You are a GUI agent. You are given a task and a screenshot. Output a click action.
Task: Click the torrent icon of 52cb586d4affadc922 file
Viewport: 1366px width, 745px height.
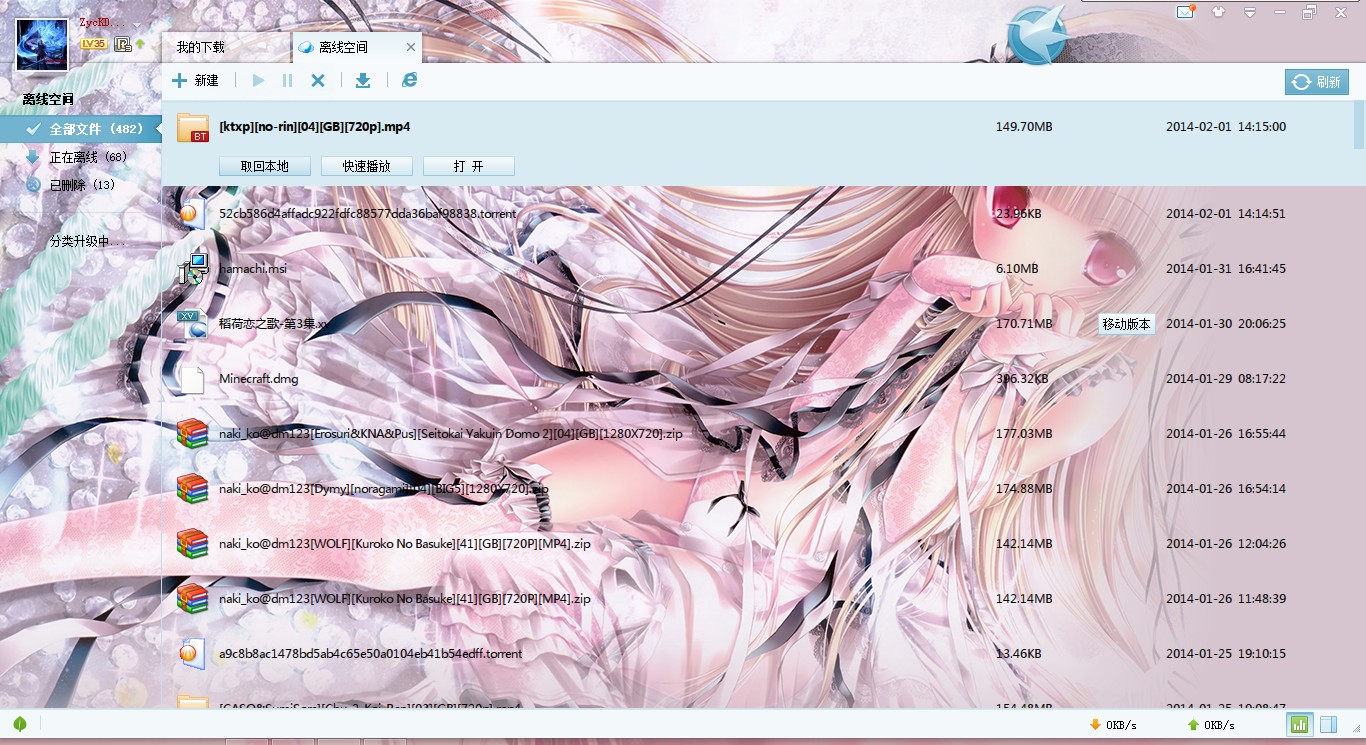[x=191, y=213]
